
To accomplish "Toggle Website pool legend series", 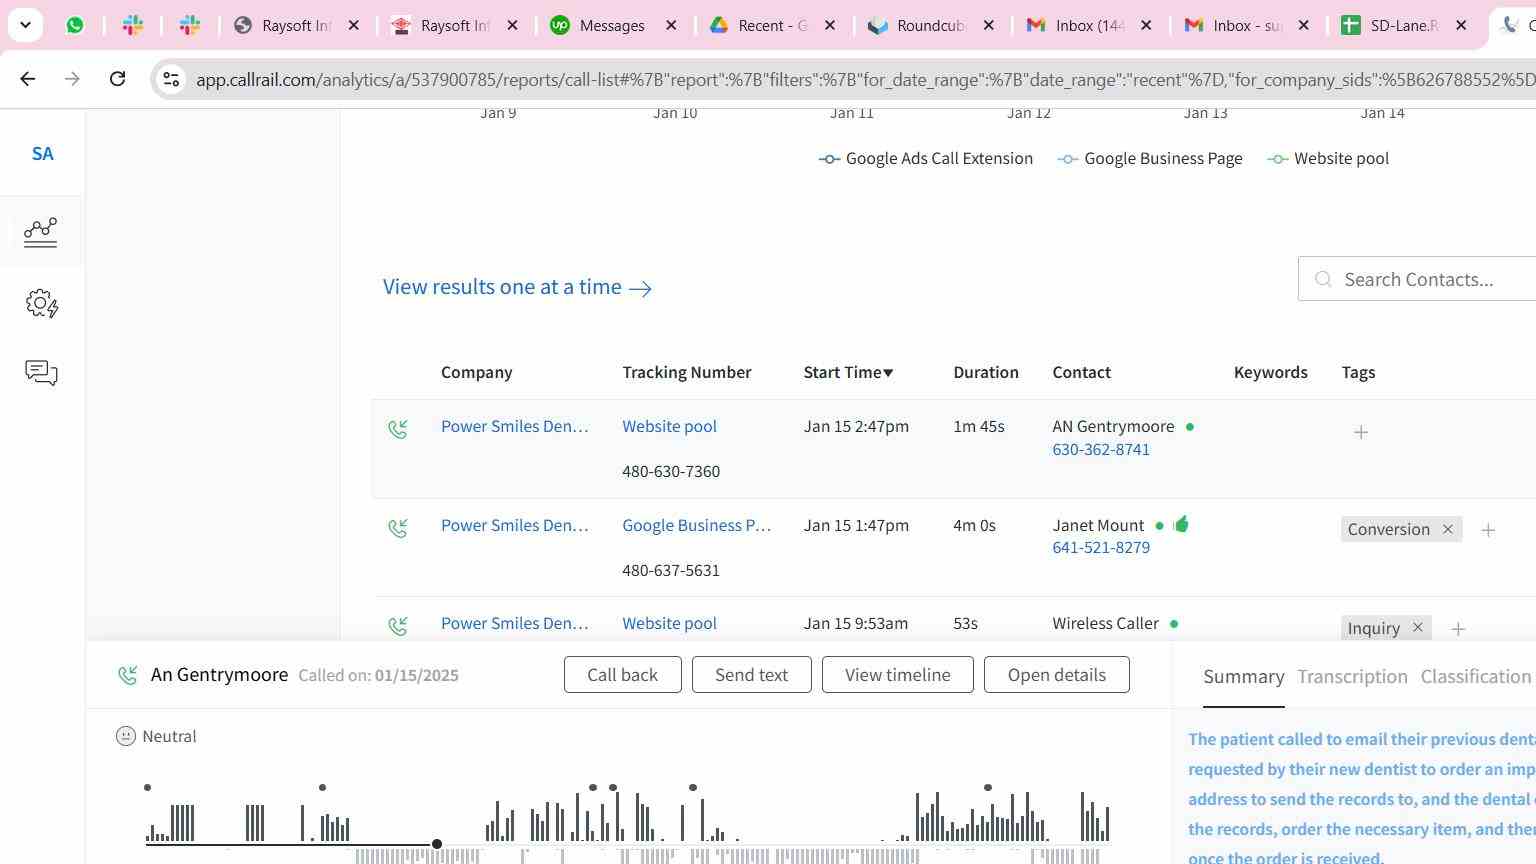I will click(1328, 158).
